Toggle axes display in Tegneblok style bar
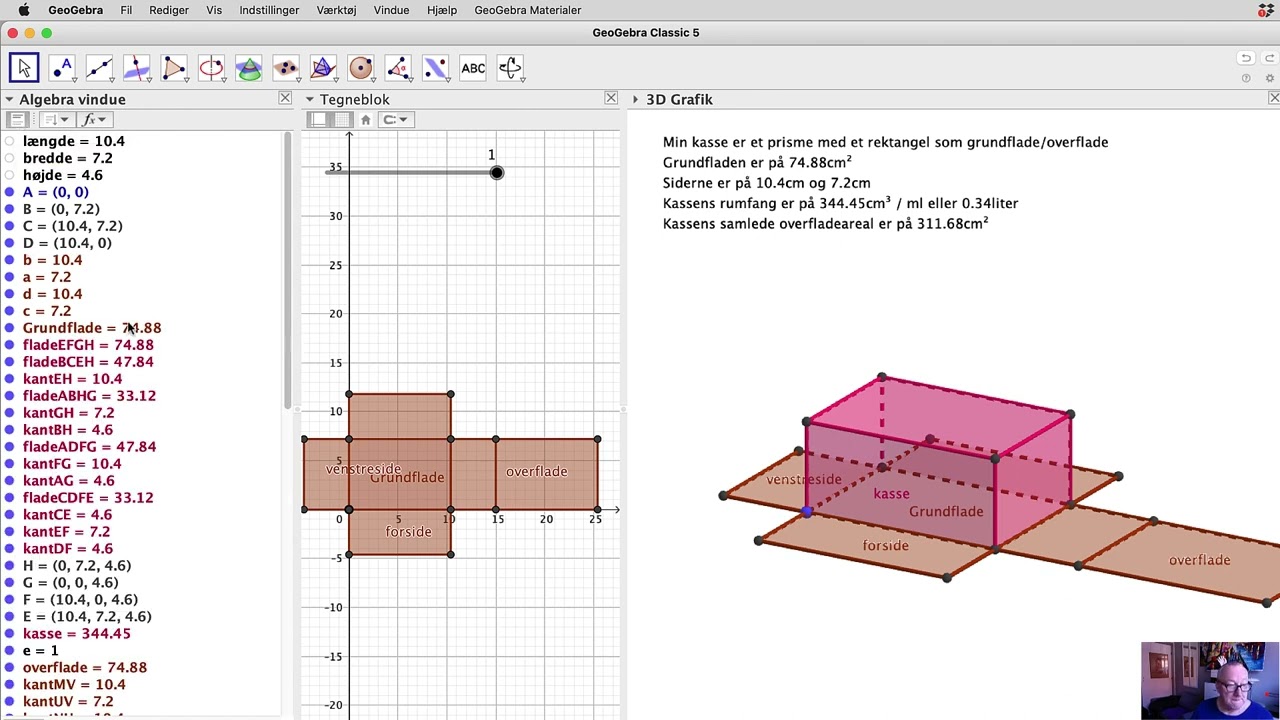Viewport: 1280px width, 720px height. pos(319,120)
